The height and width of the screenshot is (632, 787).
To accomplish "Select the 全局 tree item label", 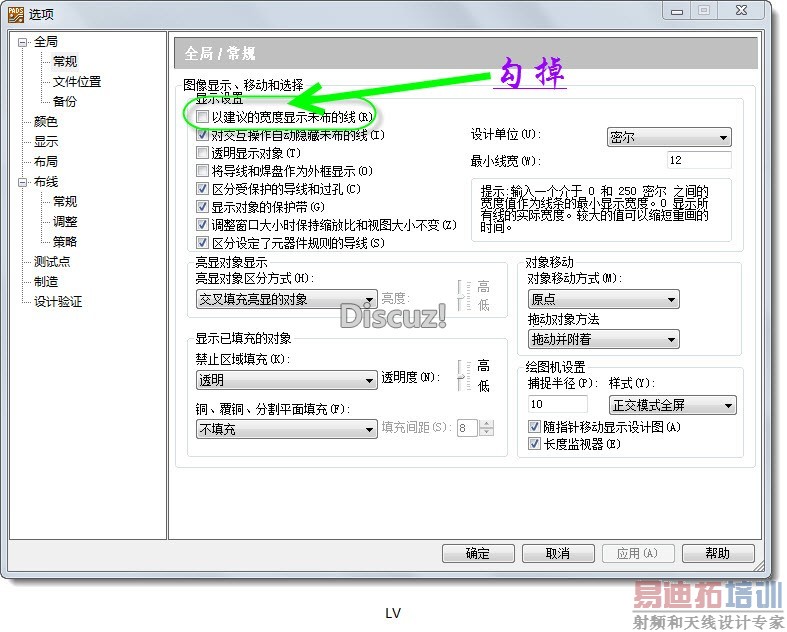I will (x=45, y=42).
